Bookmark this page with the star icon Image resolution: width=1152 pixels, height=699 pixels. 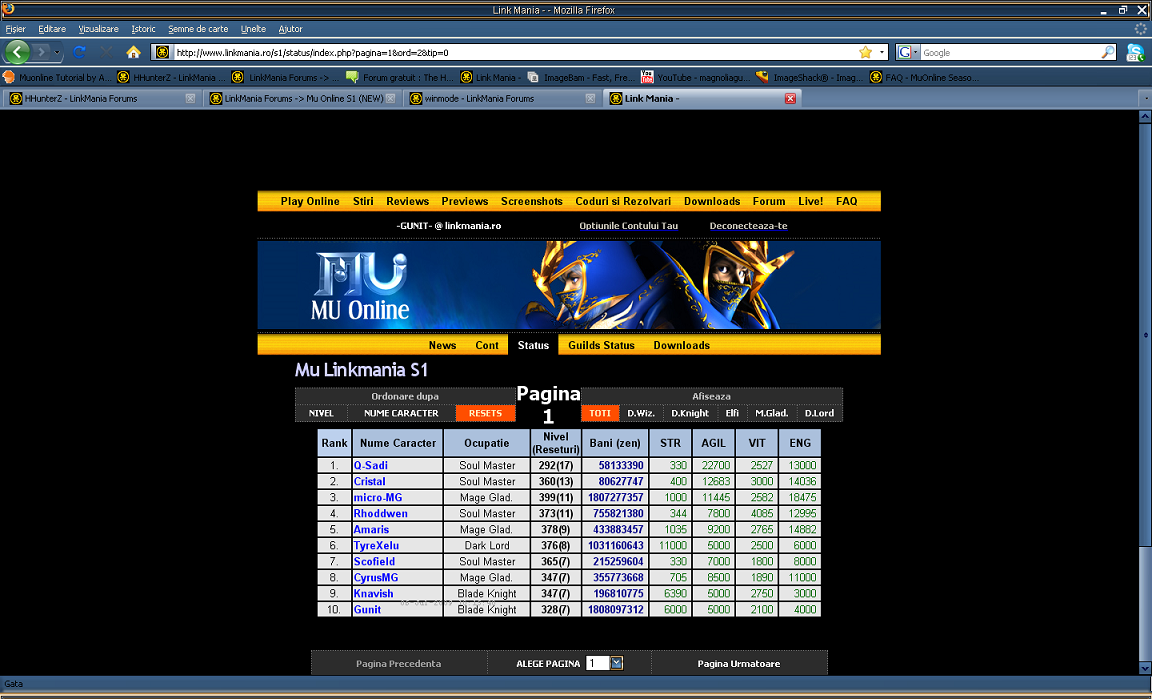(865, 52)
